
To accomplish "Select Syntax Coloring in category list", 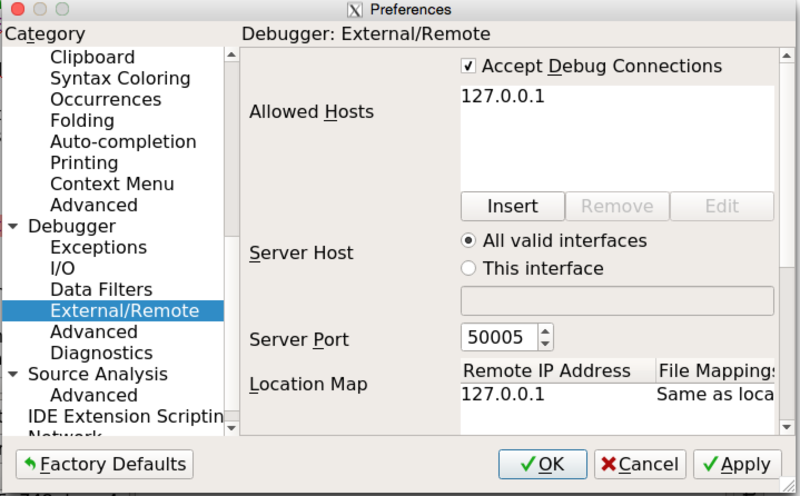I will (120, 79).
